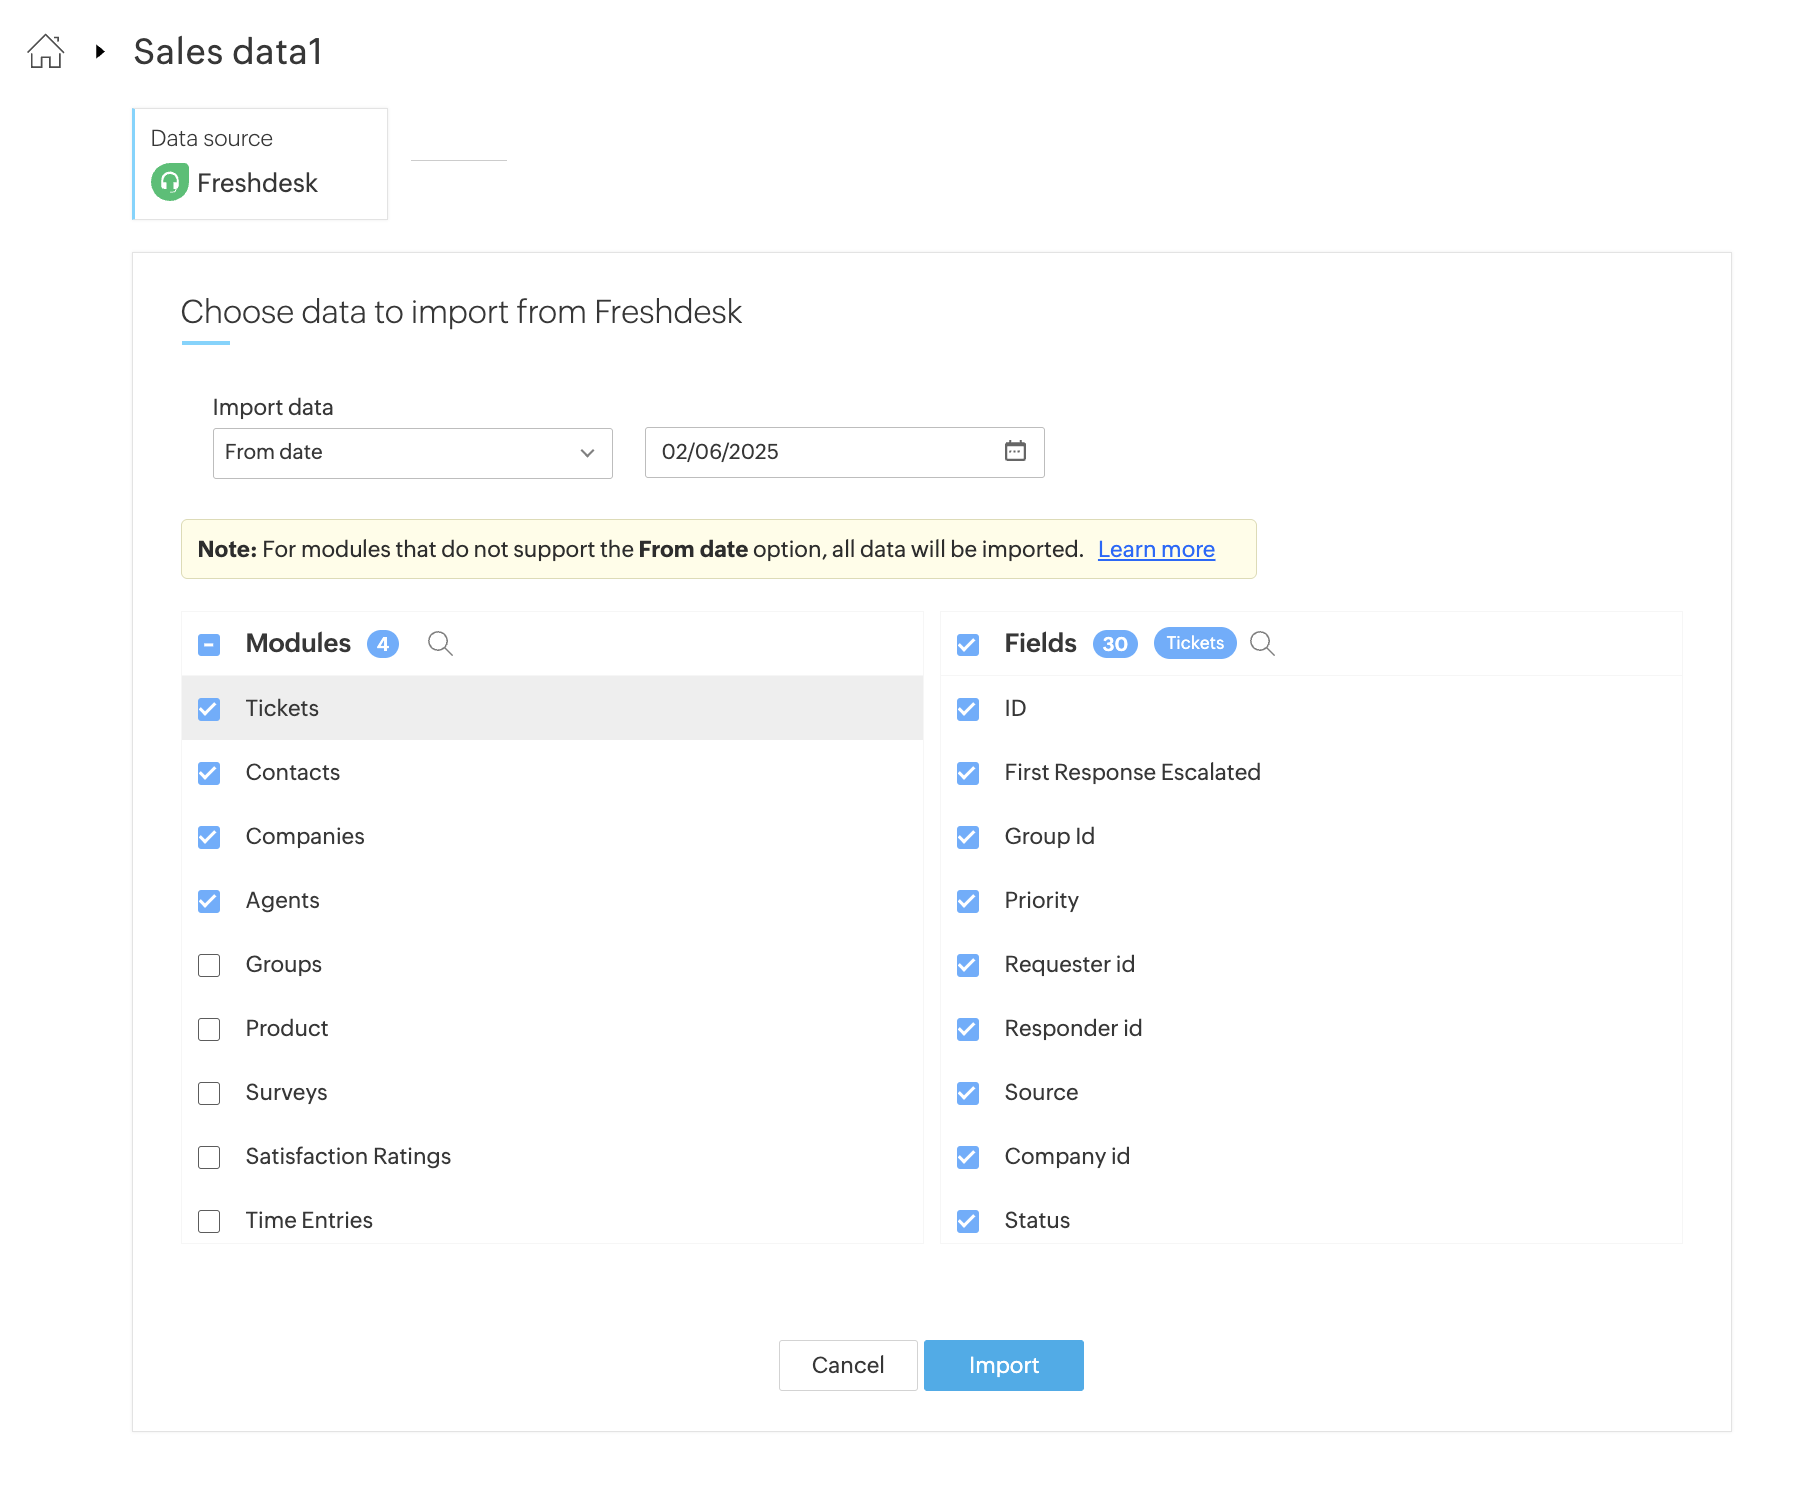Click the Import button

tap(1003, 1365)
